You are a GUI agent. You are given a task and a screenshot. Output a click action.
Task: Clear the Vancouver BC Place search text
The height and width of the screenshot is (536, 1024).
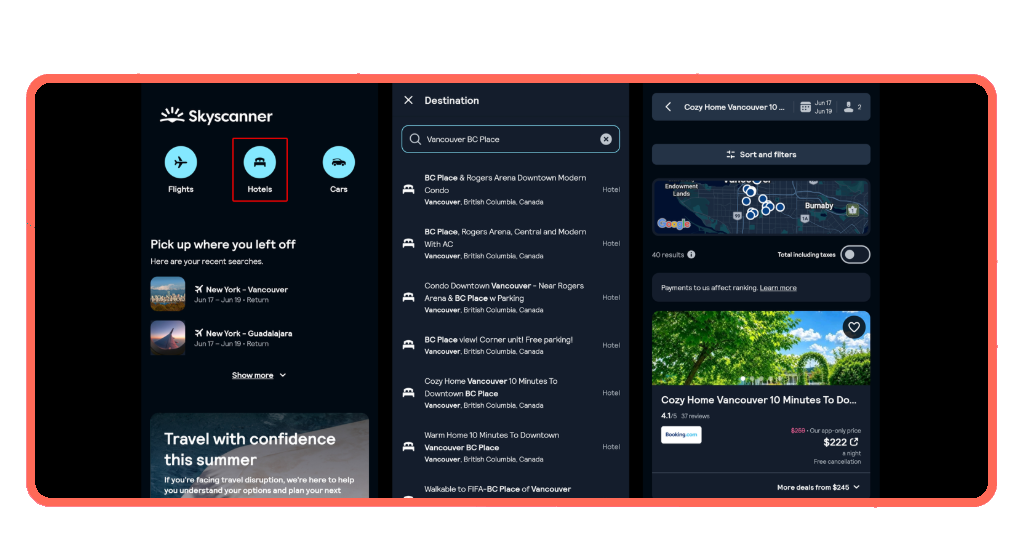pyautogui.click(x=606, y=139)
